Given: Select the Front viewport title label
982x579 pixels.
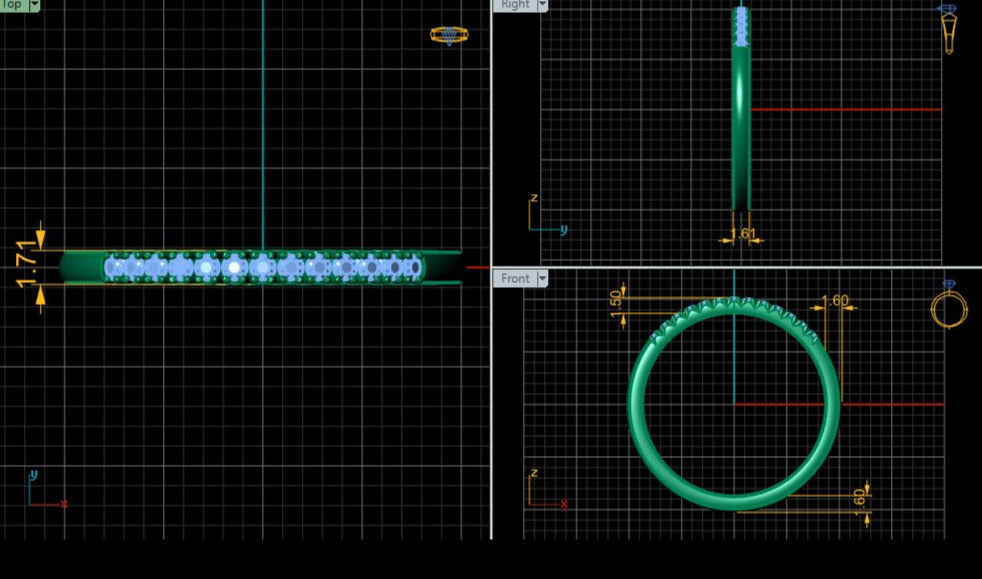Looking at the screenshot, I should click(515, 278).
